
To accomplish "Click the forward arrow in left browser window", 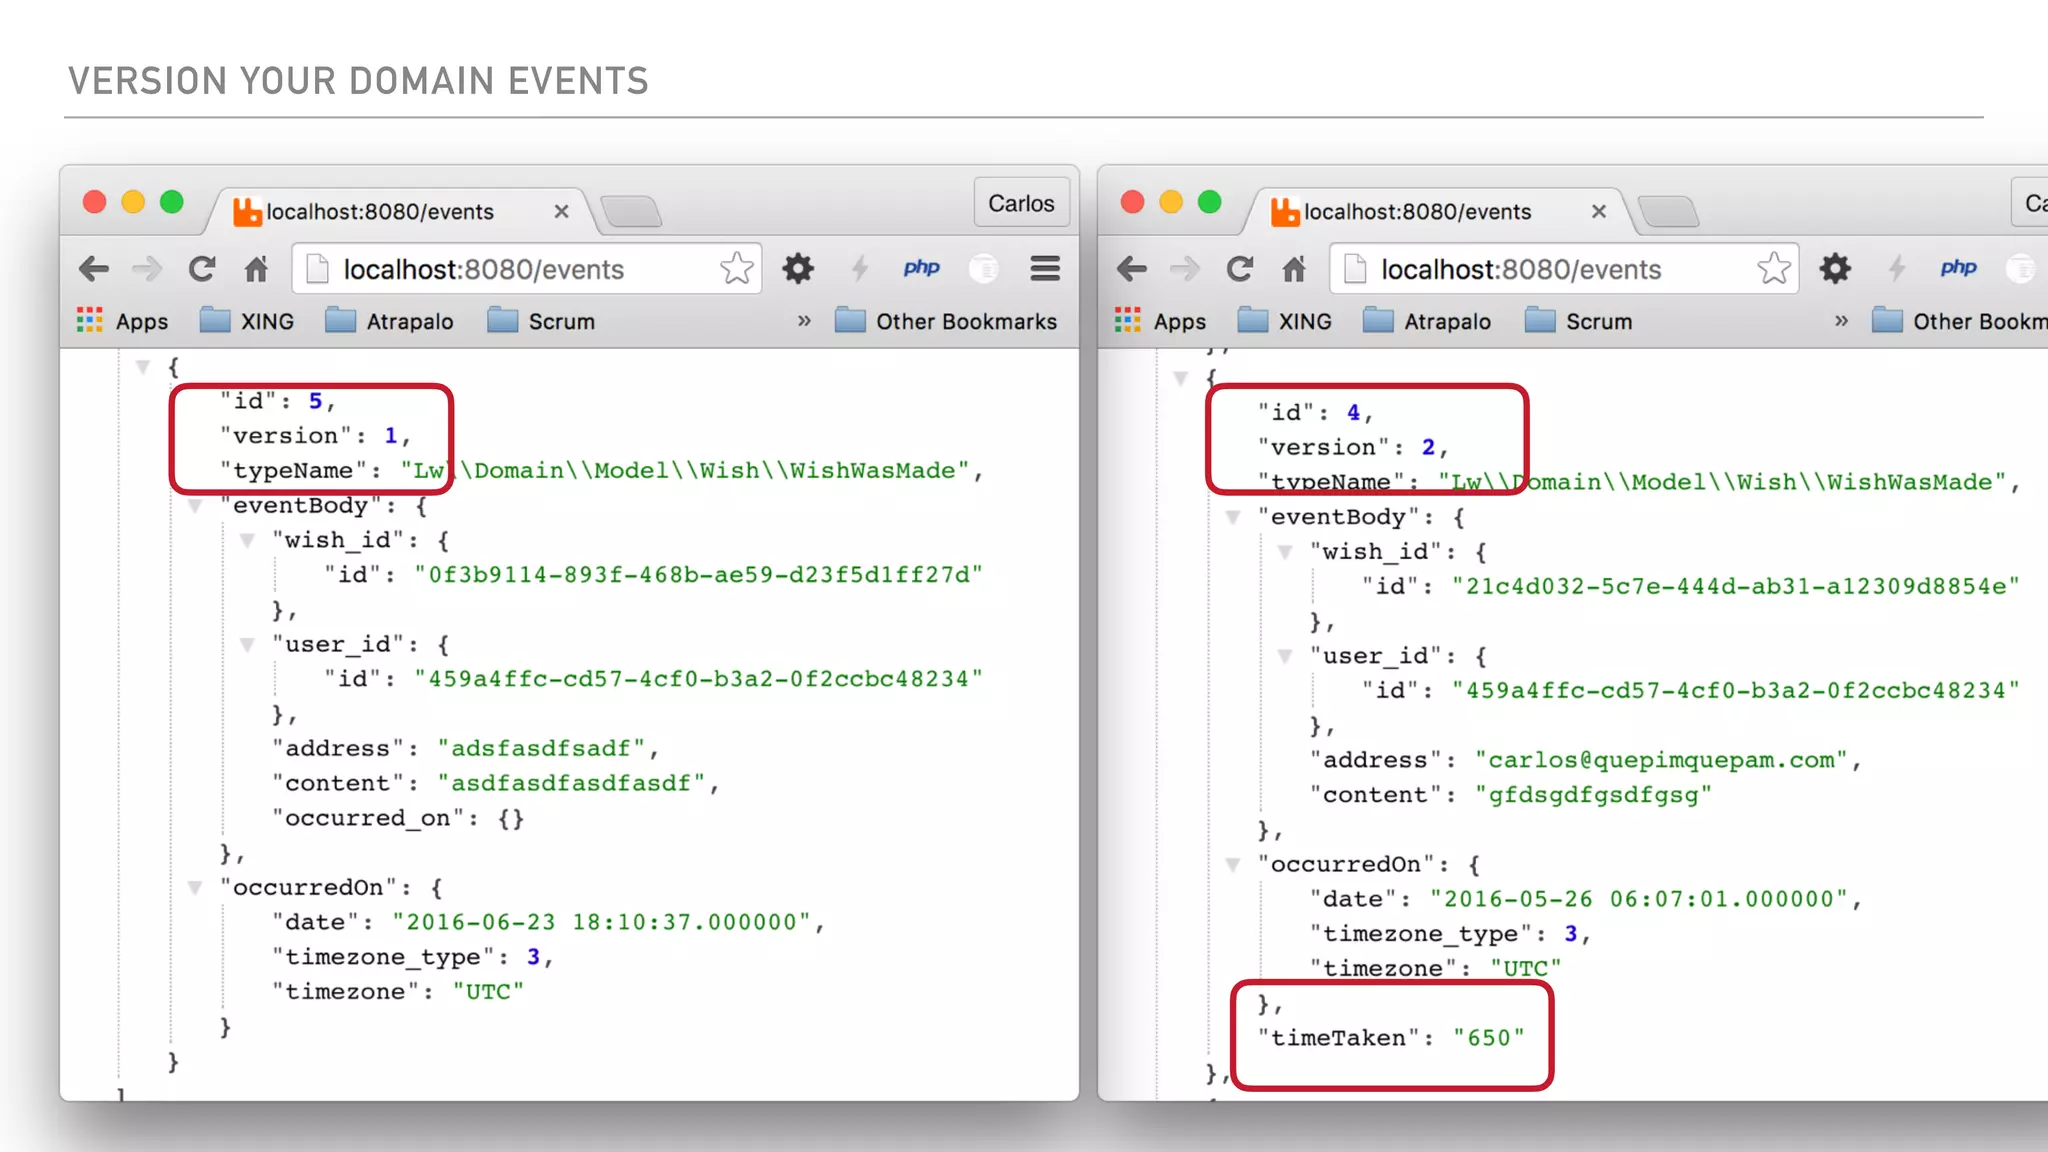I will tap(147, 269).
